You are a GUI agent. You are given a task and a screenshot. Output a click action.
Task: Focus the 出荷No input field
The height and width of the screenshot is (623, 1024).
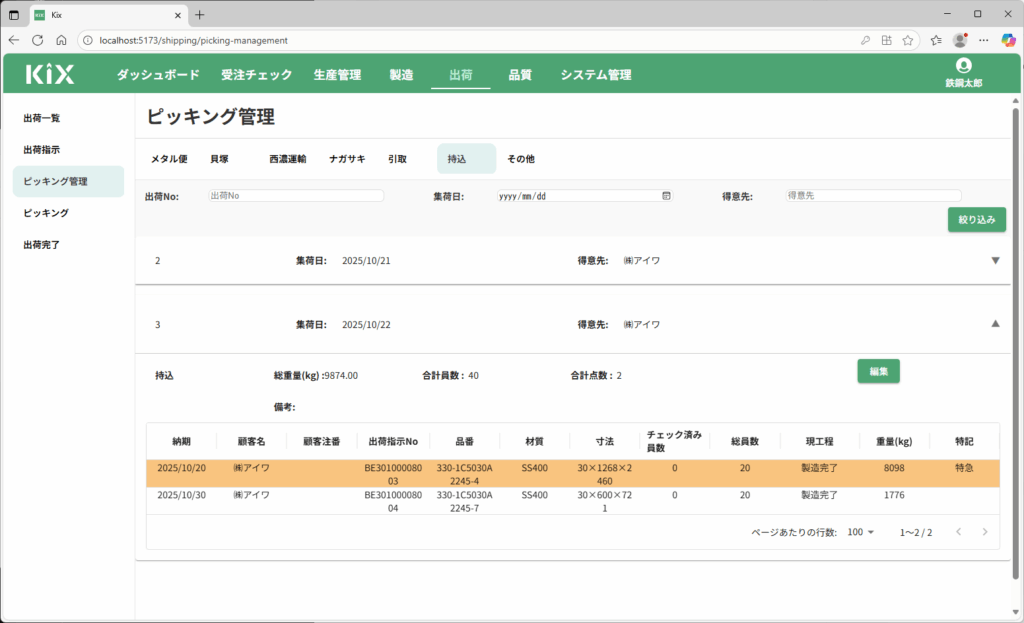pos(296,196)
